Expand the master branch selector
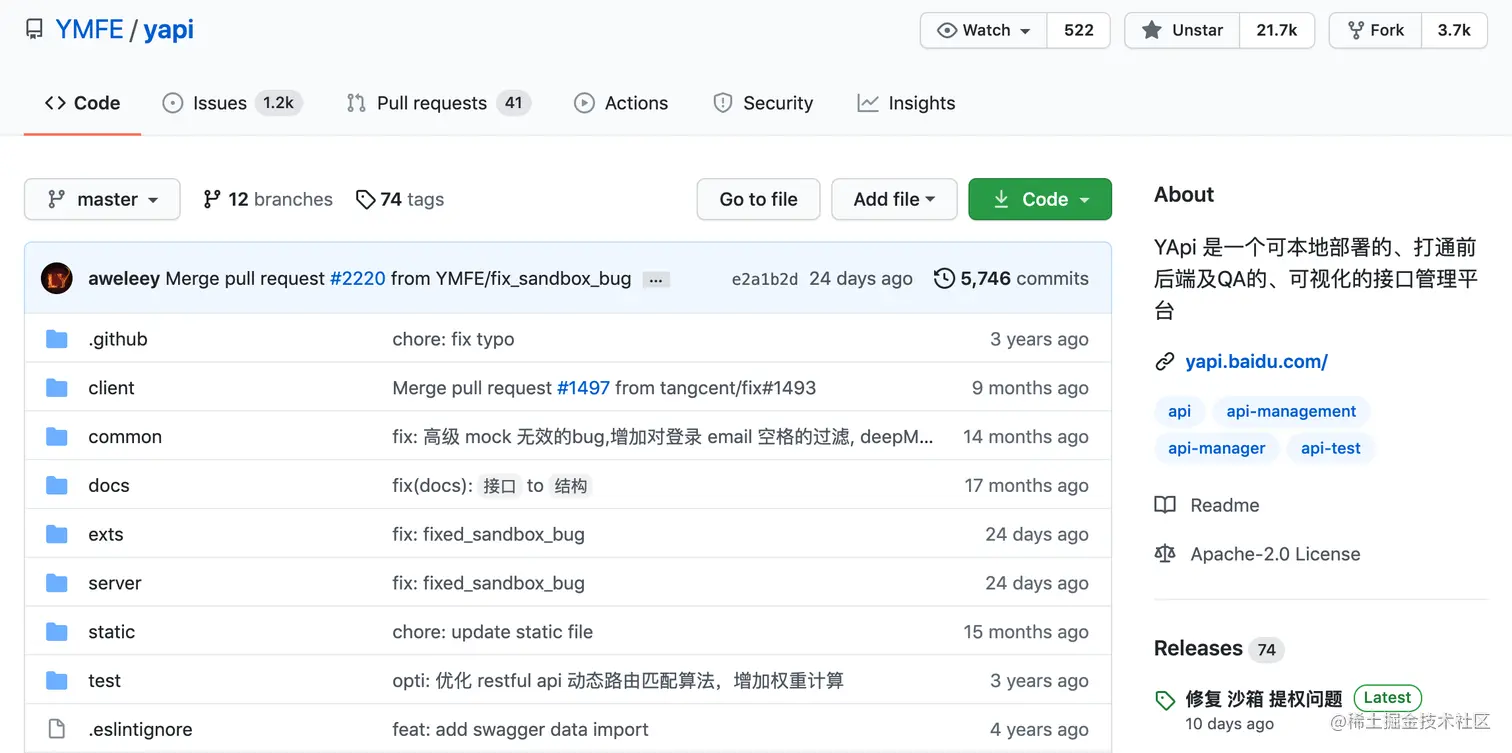 (x=102, y=199)
